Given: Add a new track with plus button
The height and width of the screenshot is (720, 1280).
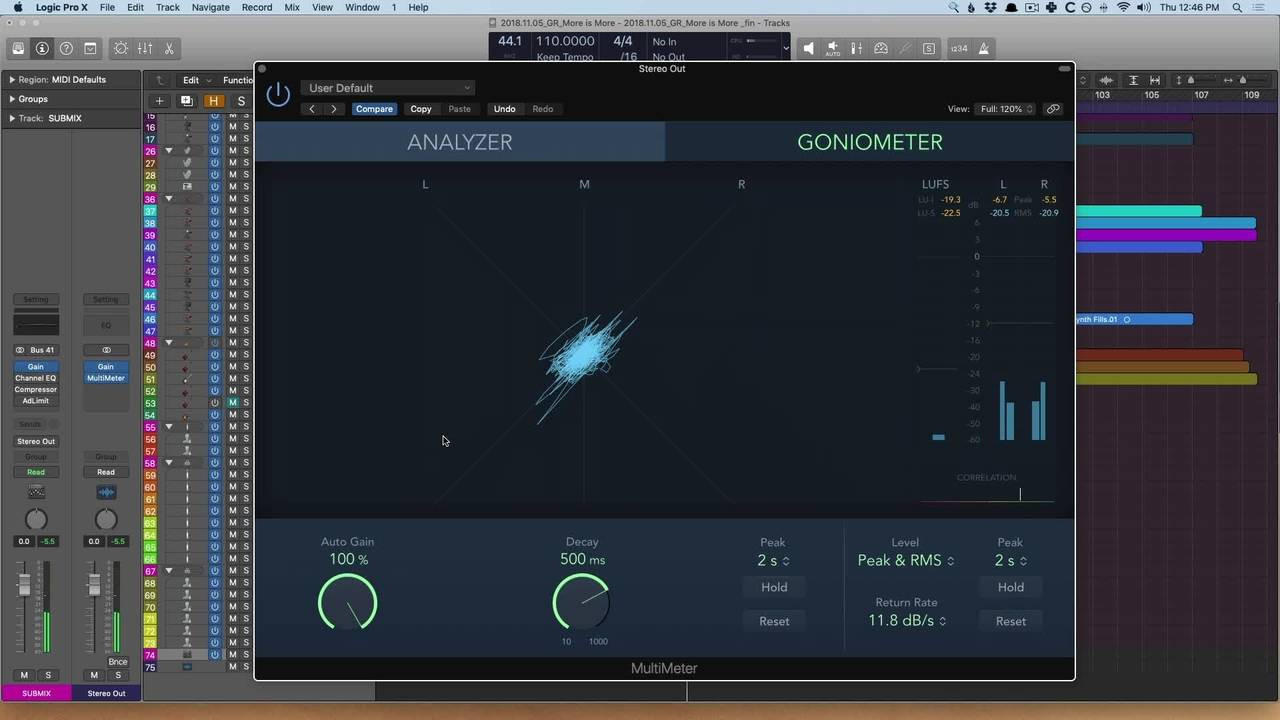Looking at the screenshot, I should pyautogui.click(x=159, y=101).
